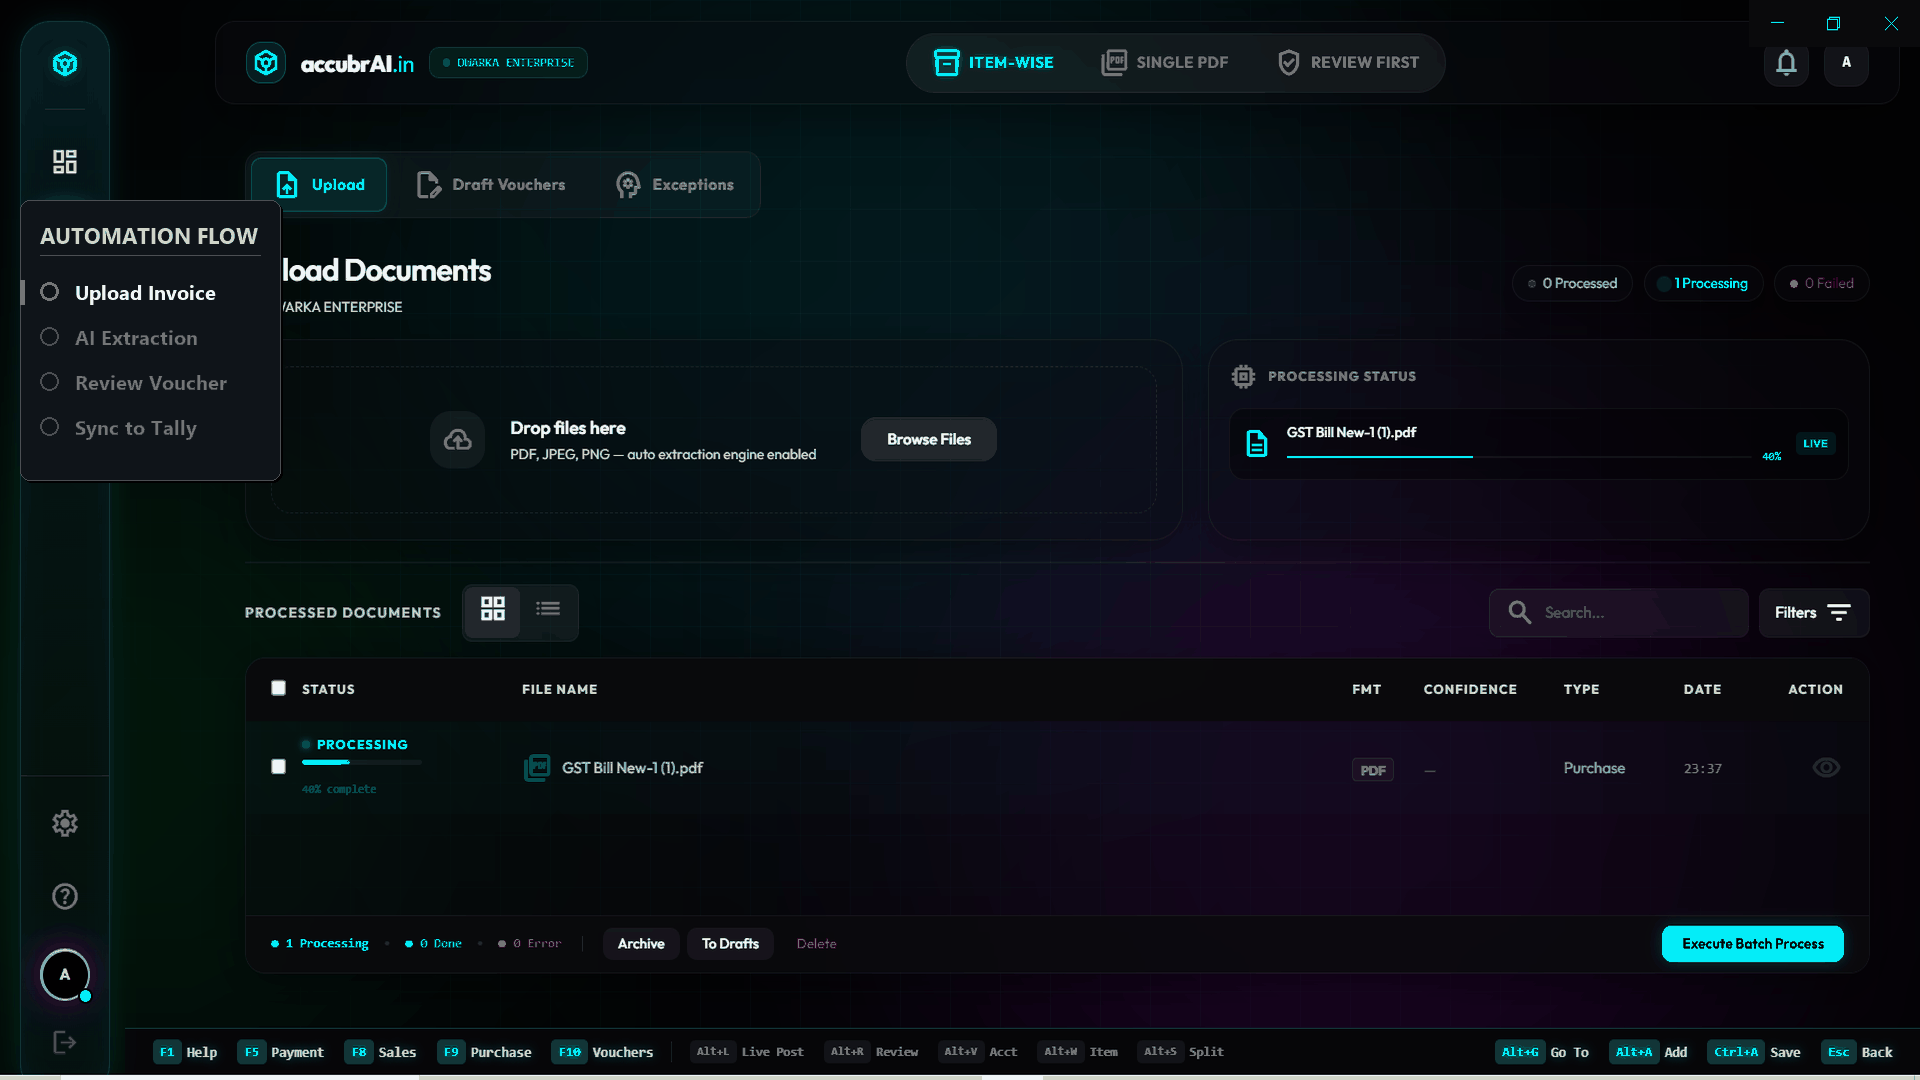Click the Drop files here area

(713, 440)
